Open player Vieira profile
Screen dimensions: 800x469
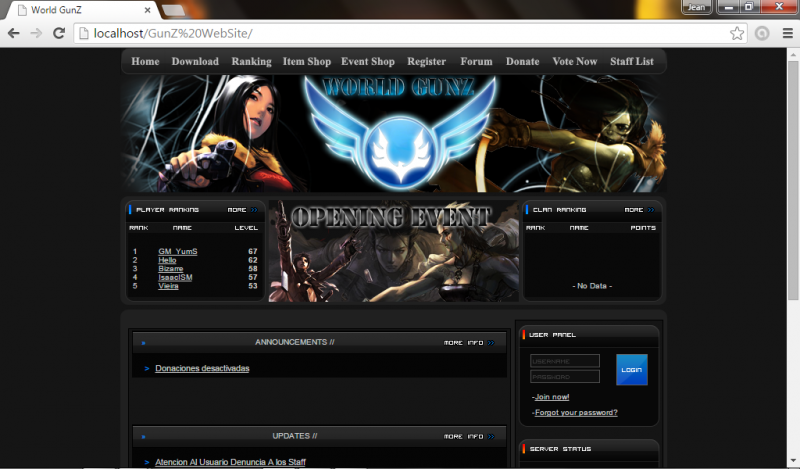168,286
